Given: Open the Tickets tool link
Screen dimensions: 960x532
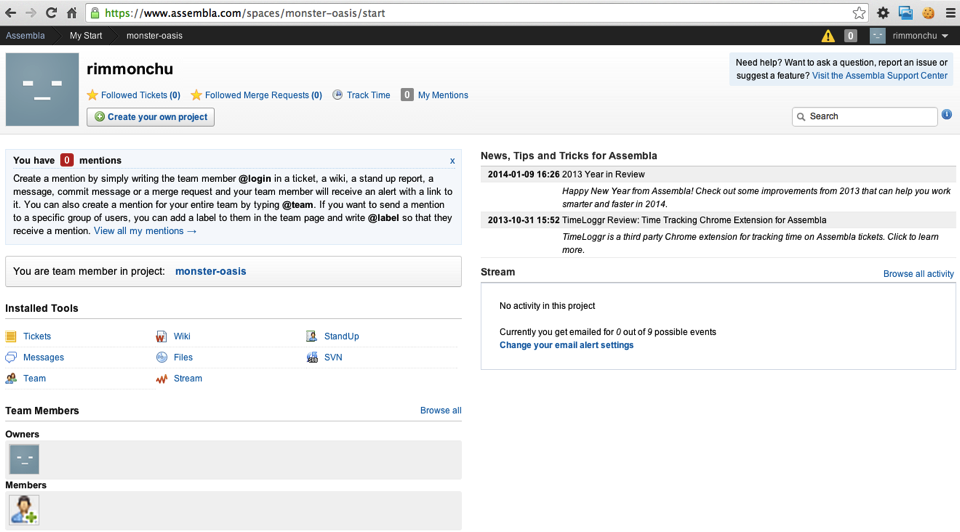Looking at the screenshot, I should pos(37,336).
